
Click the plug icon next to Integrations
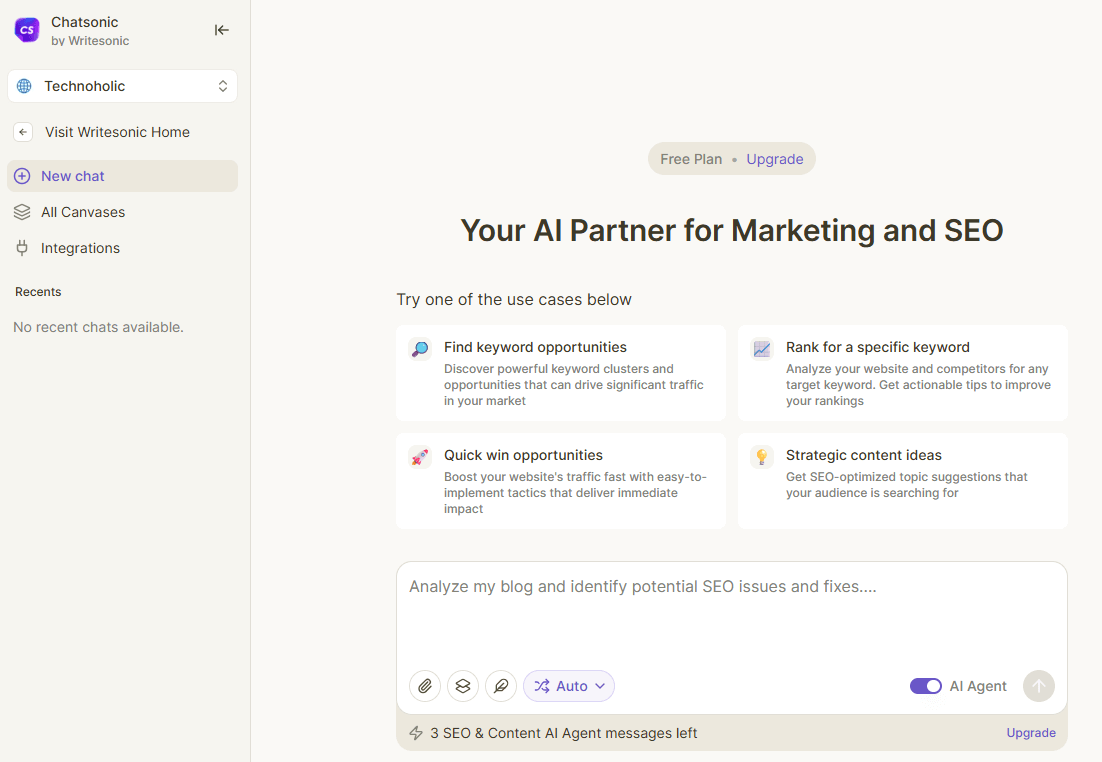tap(22, 248)
